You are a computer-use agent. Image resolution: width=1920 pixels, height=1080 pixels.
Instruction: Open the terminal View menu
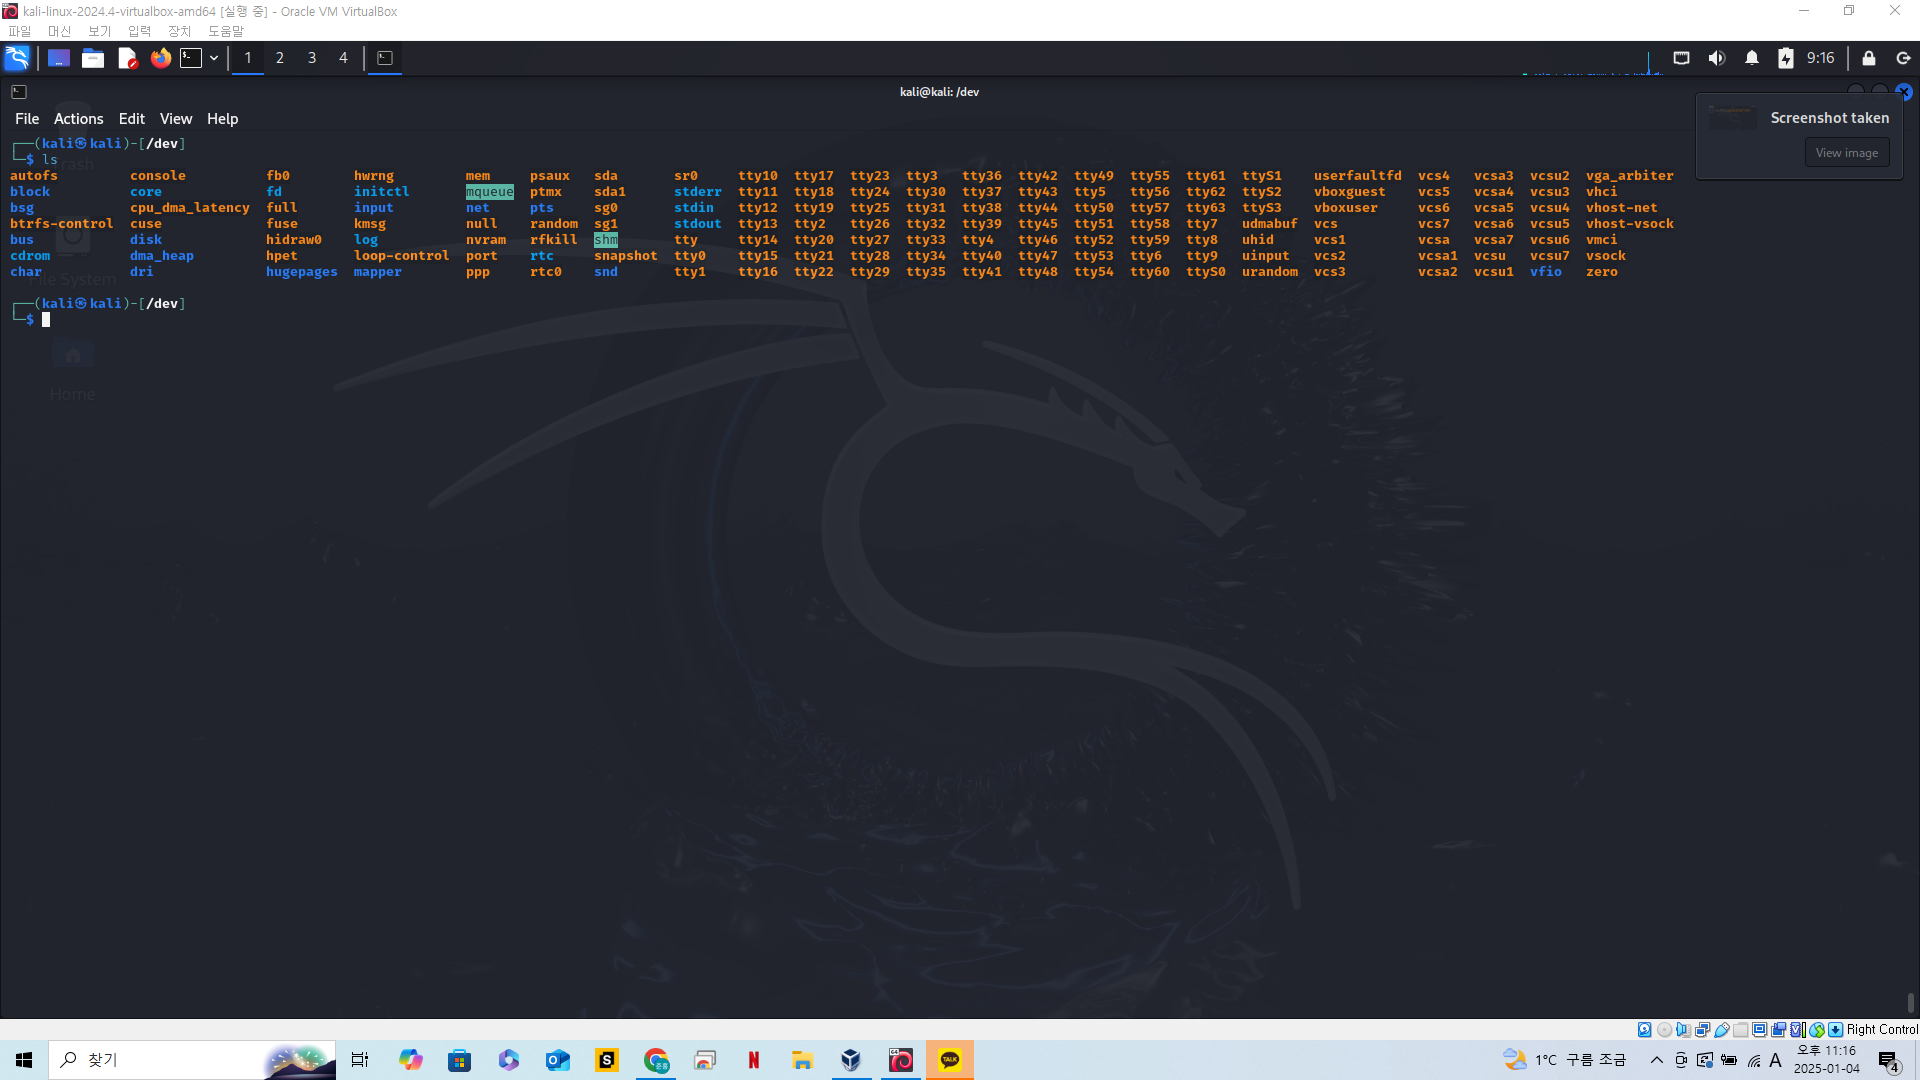click(x=175, y=118)
